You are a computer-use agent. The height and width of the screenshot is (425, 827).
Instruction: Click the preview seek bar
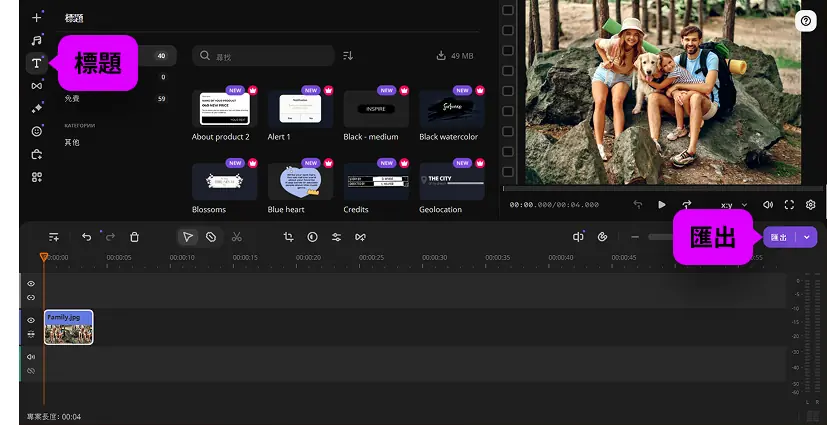click(662, 188)
